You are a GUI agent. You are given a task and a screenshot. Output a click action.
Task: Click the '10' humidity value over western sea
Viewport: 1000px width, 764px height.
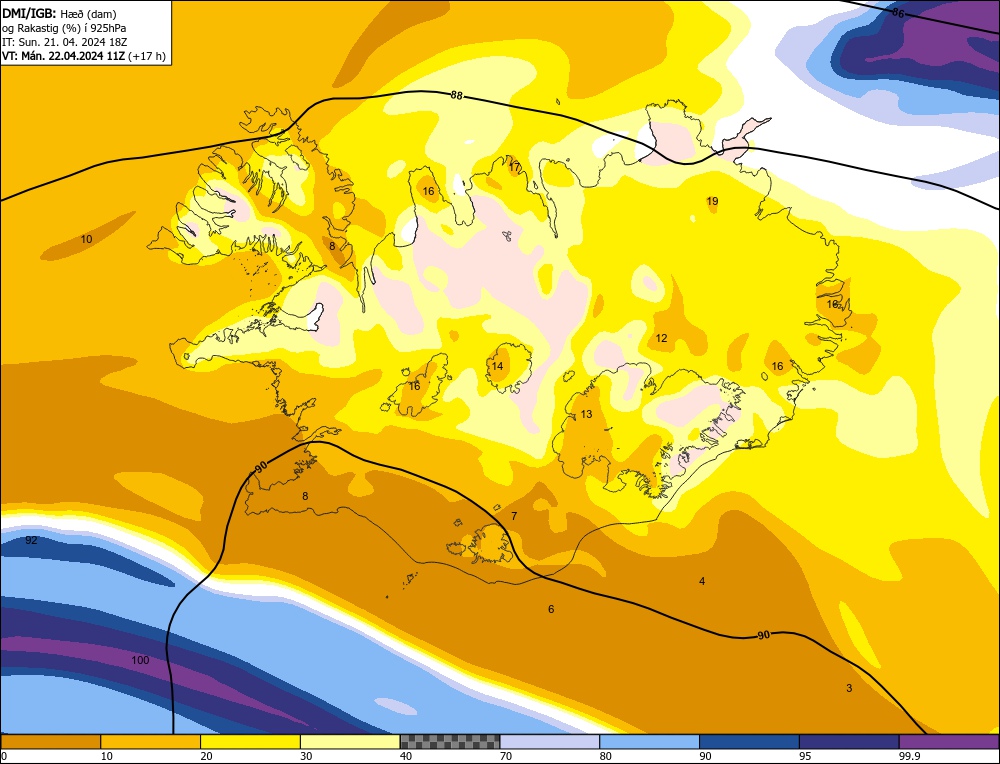[x=86, y=239]
